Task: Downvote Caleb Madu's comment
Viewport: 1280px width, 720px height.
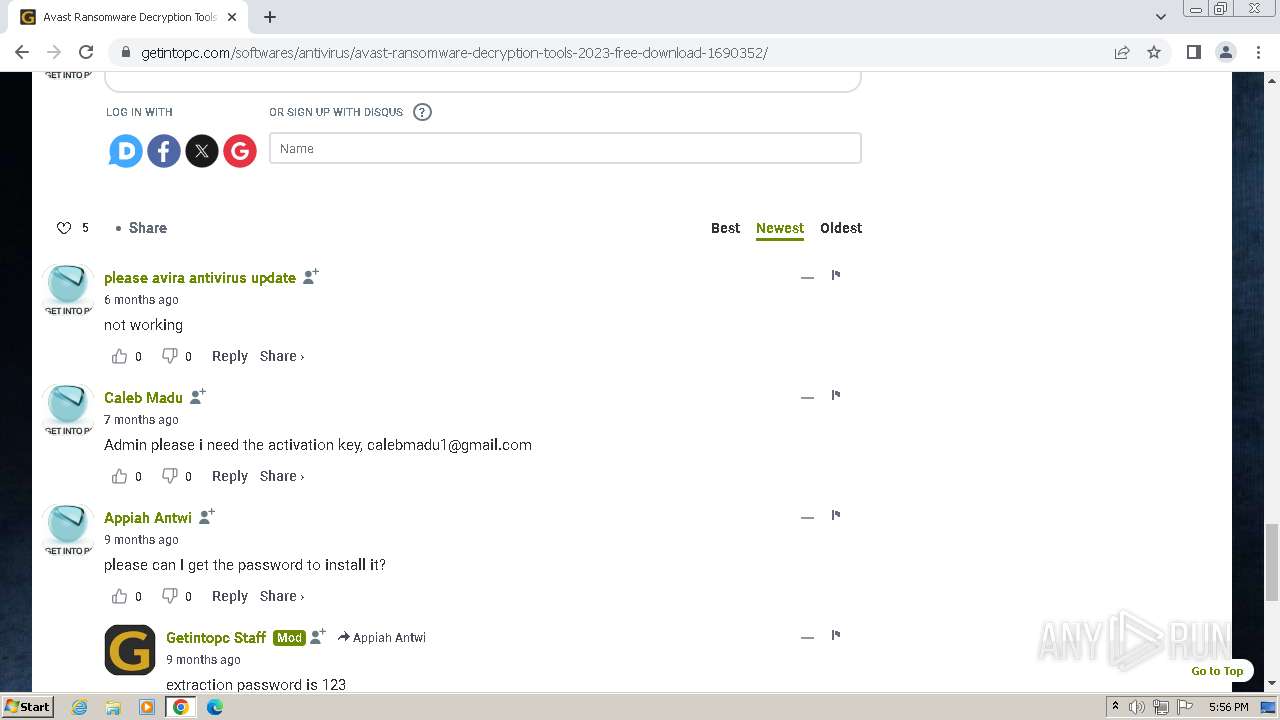Action: point(170,476)
